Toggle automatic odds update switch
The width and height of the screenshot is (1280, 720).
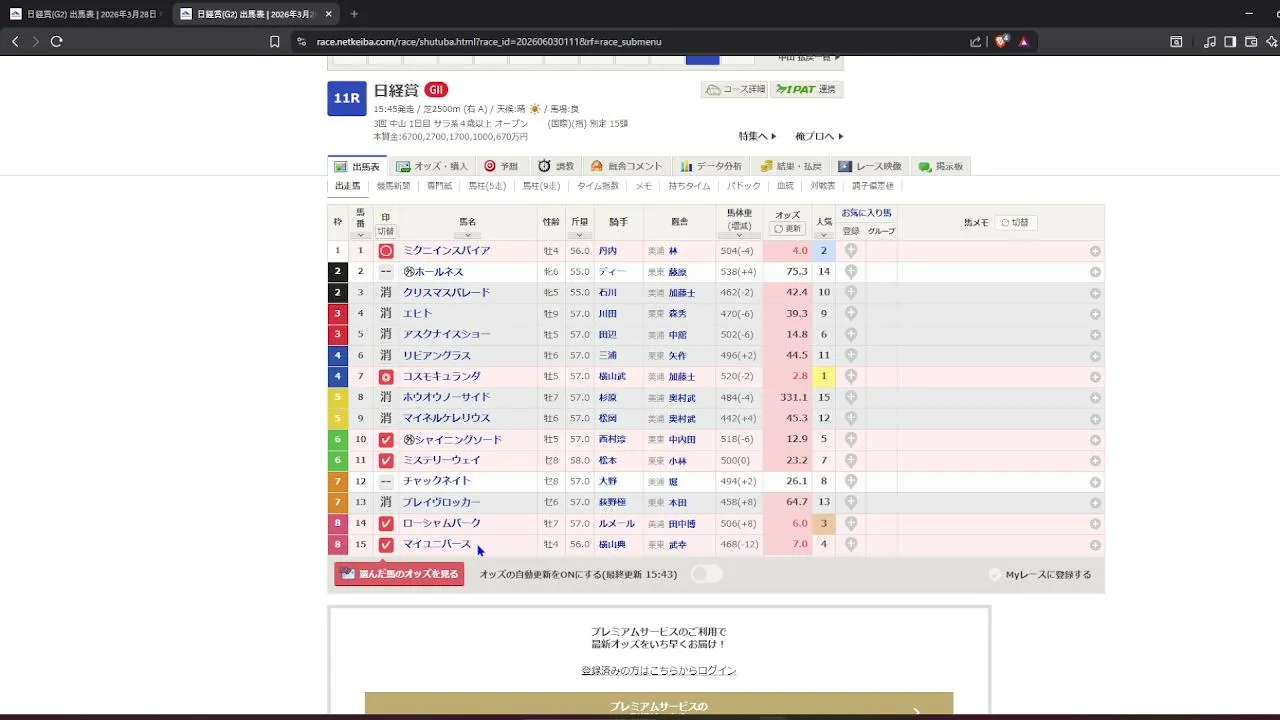pyautogui.click(x=706, y=574)
